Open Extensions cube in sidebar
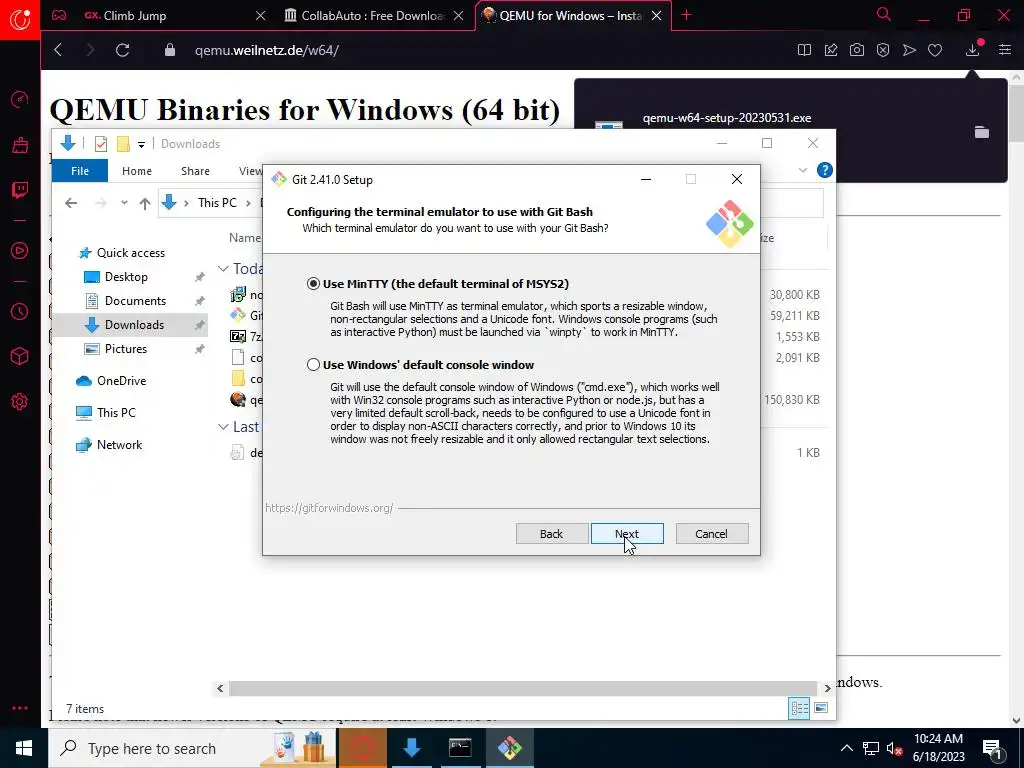Screen dimensions: 1024x768 tap(20, 356)
